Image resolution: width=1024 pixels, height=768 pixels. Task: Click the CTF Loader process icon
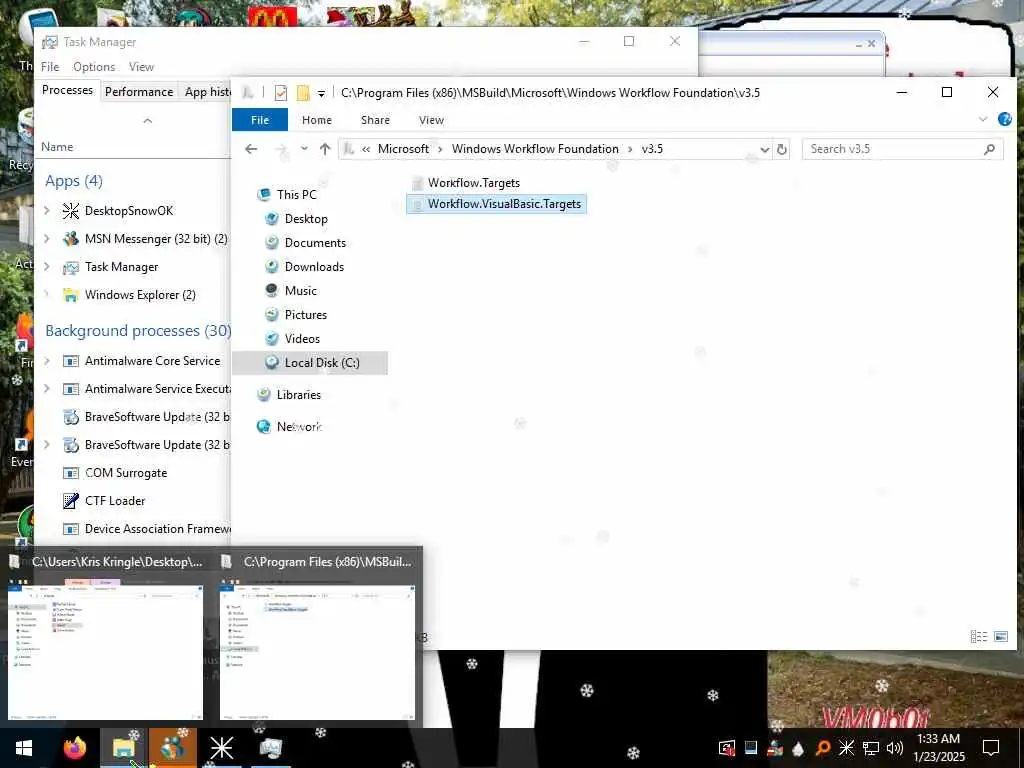[x=71, y=501]
